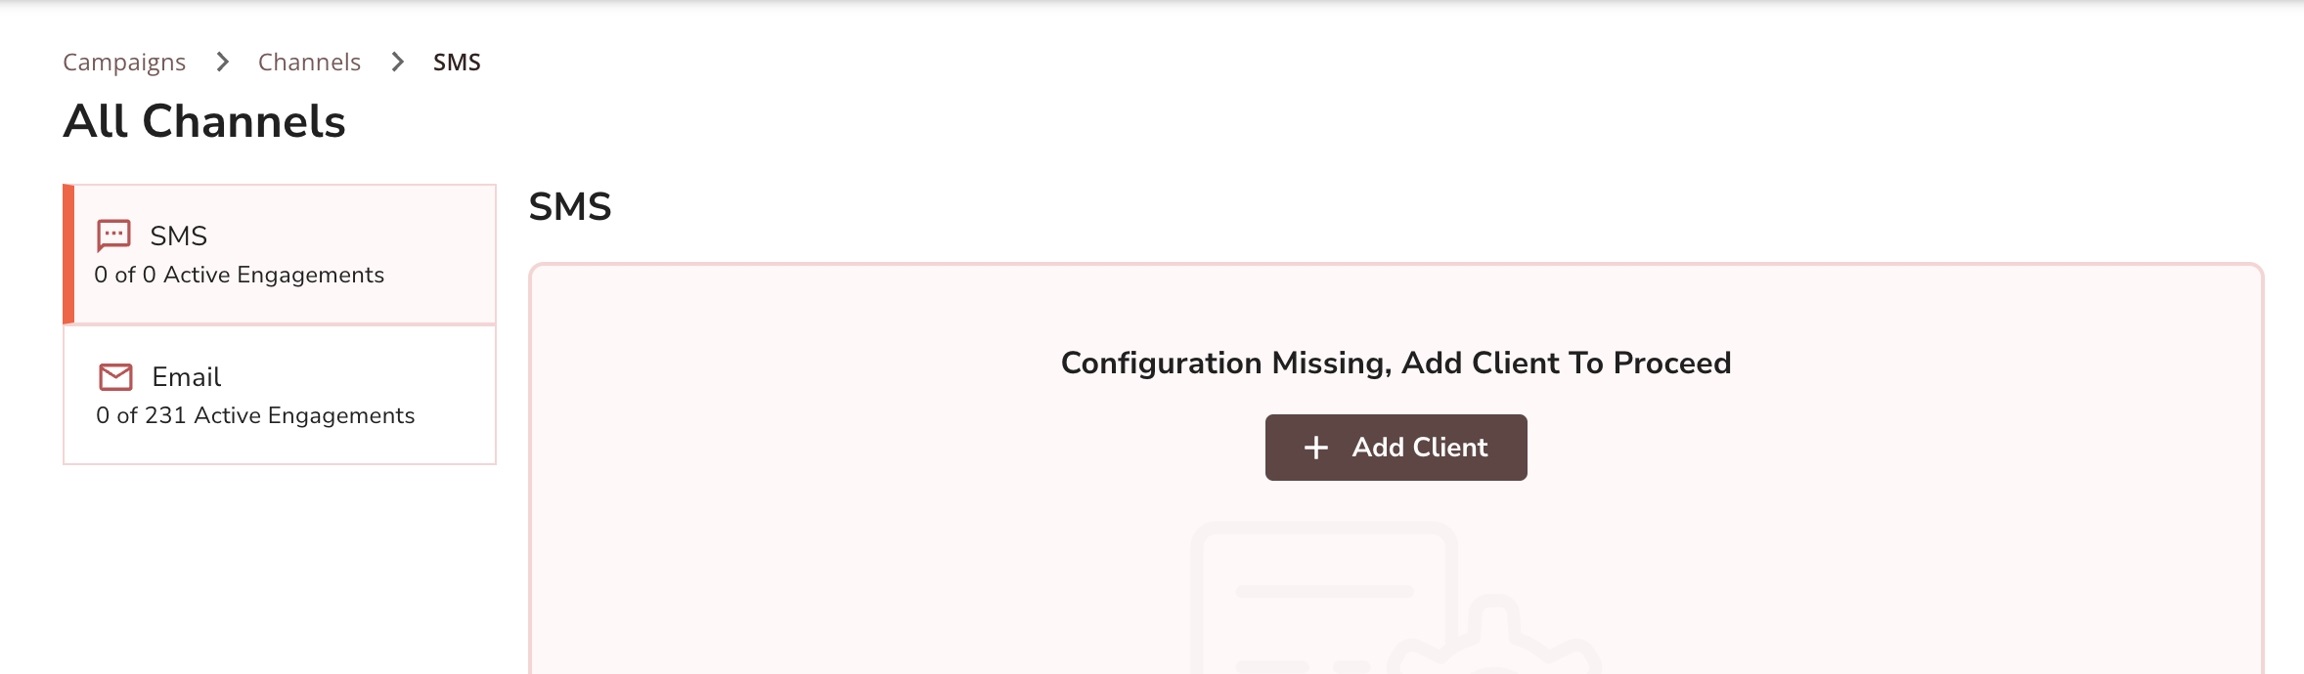Viewport: 2304px width, 674px height.
Task: Click the Email envelope icon
Action: [x=115, y=377]
